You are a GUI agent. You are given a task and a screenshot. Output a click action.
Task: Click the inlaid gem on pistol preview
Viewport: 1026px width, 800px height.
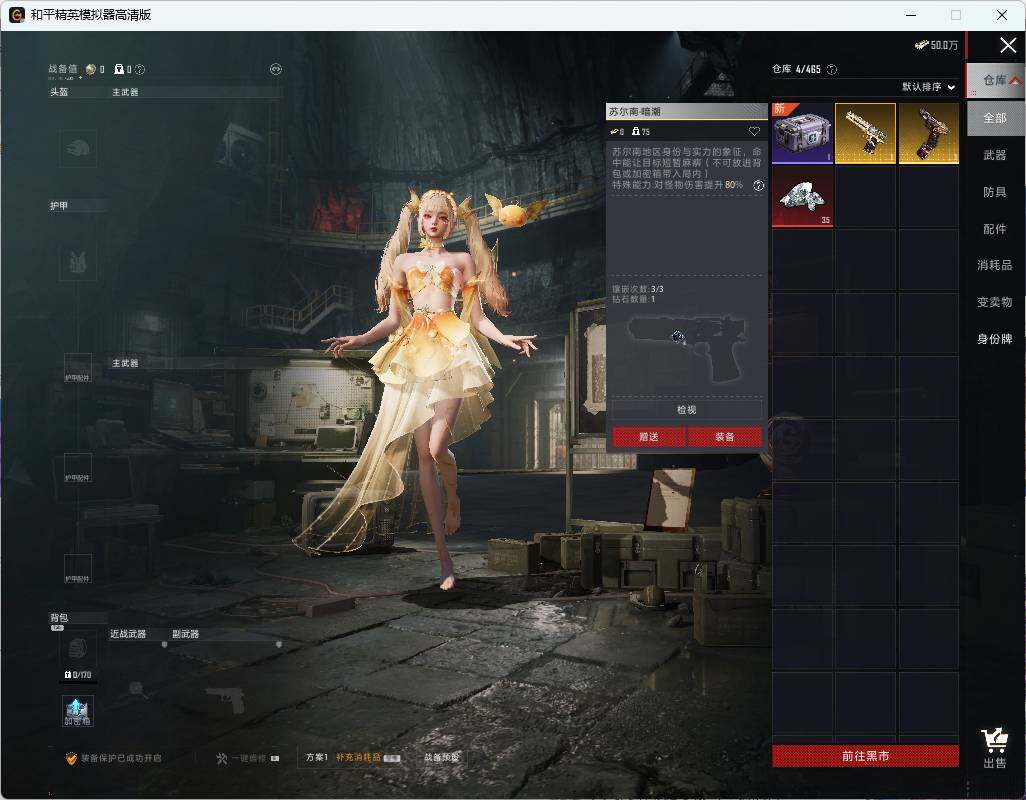point(678,336)
